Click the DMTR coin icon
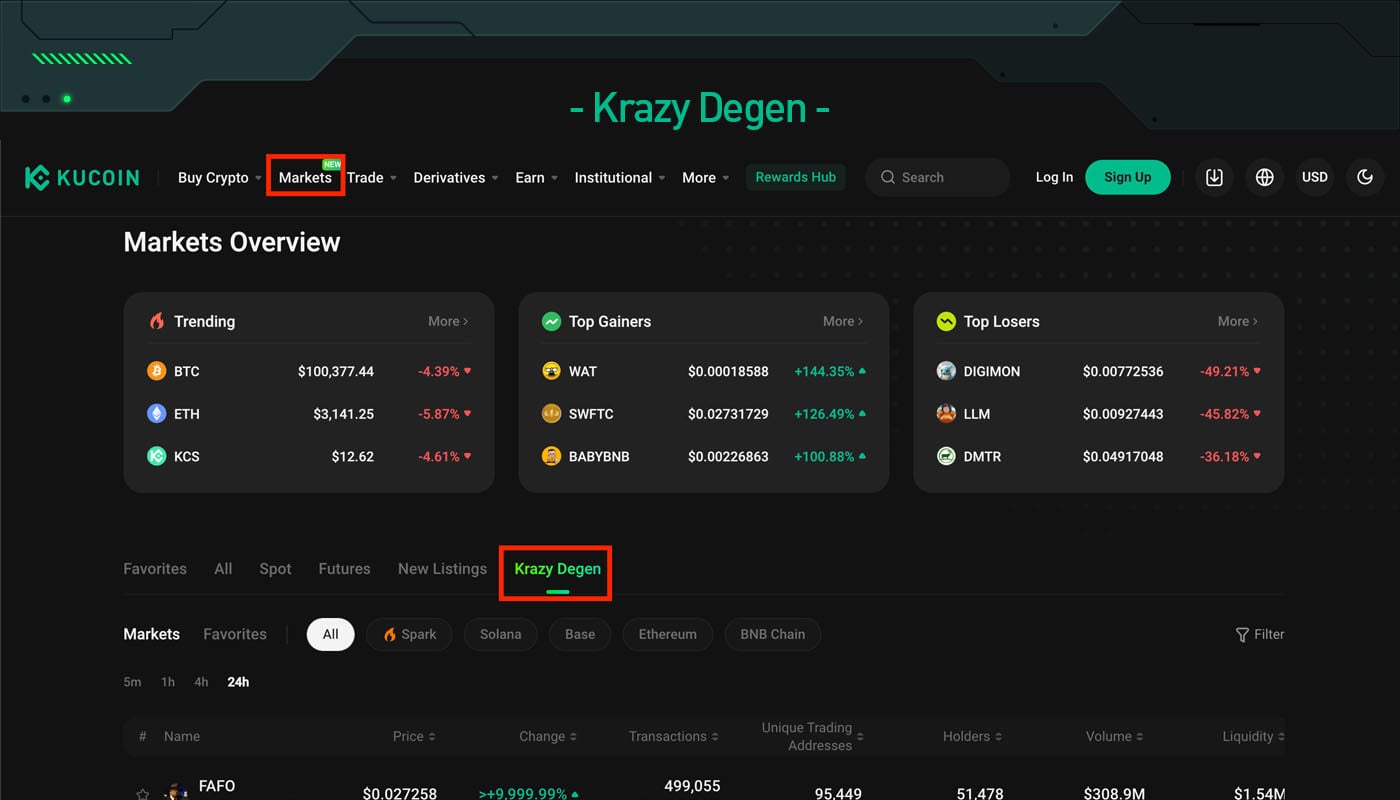 [946, 456]
